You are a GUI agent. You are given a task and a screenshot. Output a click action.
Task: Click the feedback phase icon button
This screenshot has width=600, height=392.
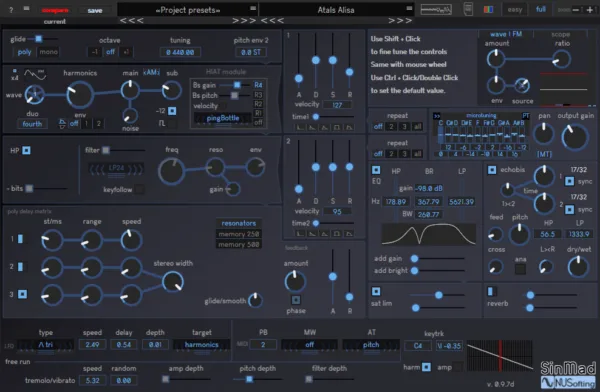click(x=296, y=300)
